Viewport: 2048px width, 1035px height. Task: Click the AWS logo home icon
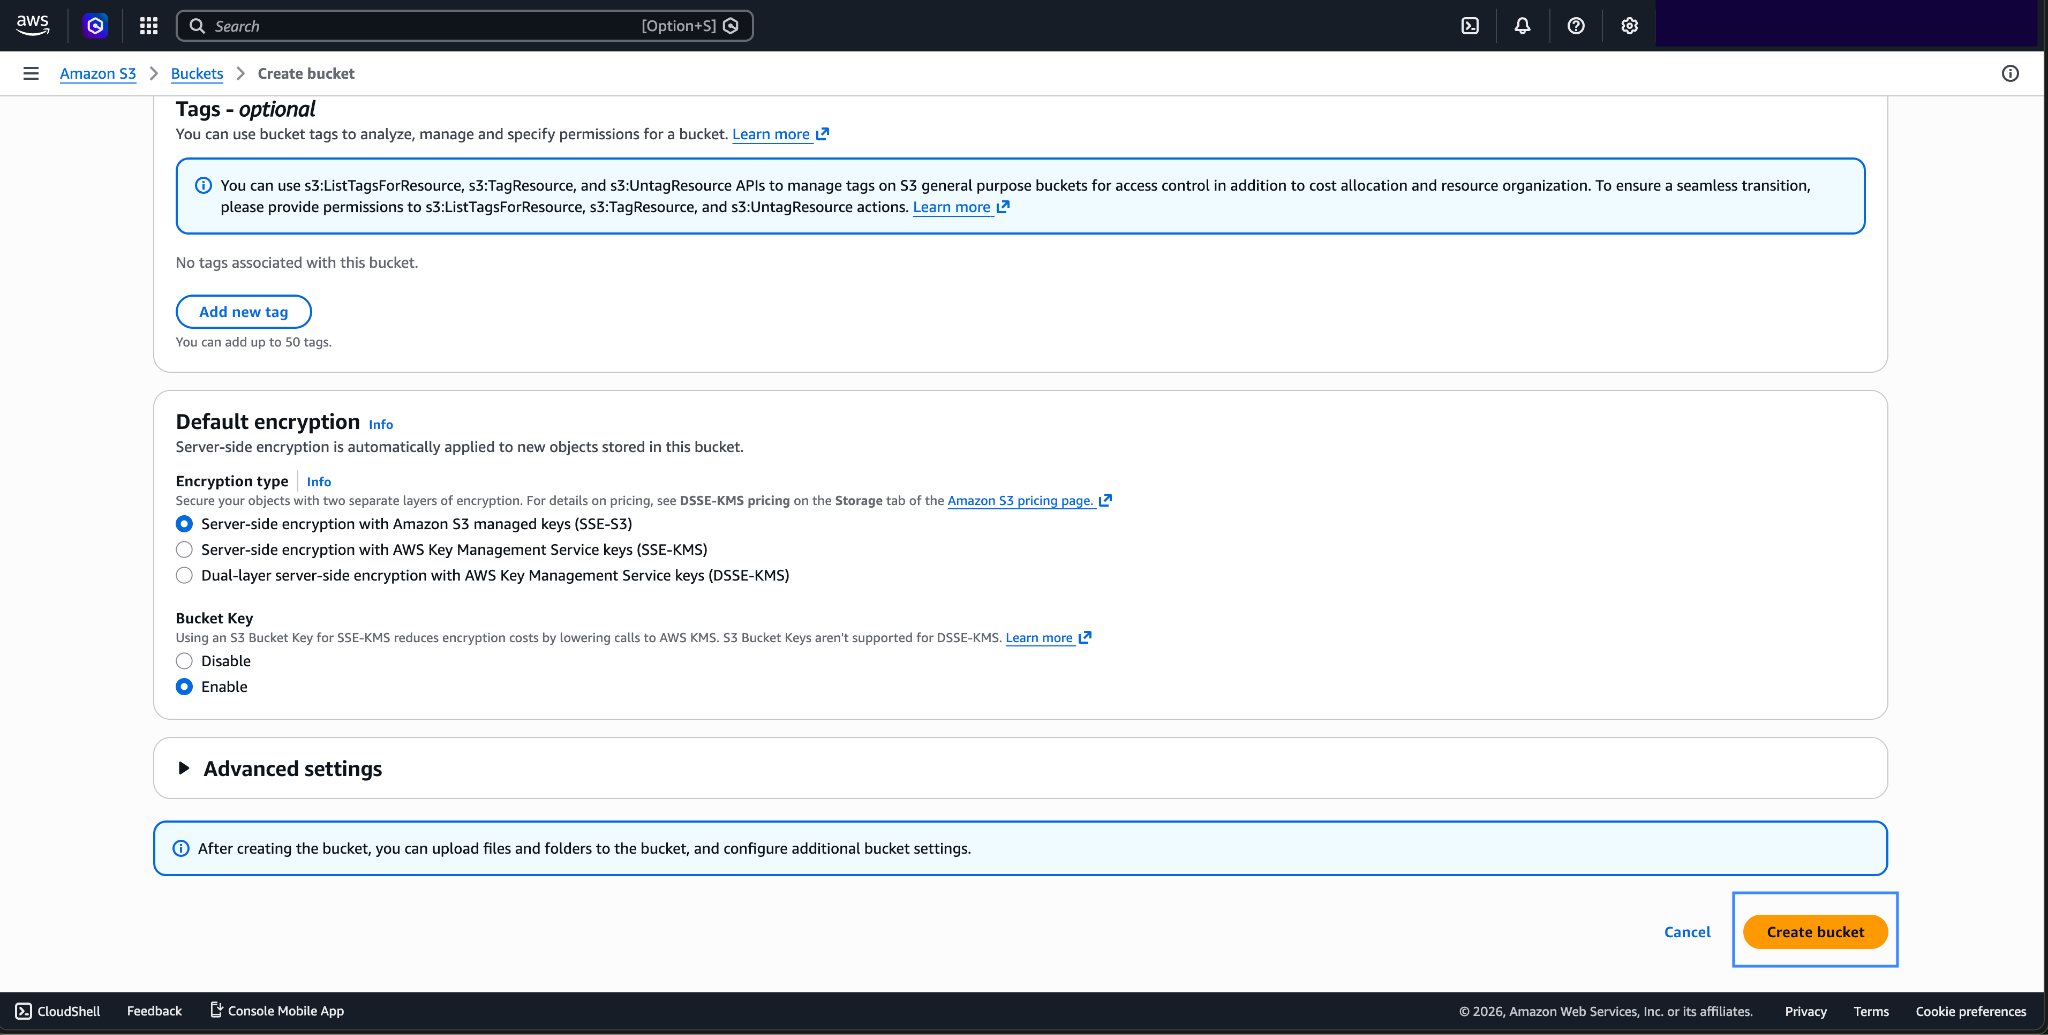tap(33, 25)
